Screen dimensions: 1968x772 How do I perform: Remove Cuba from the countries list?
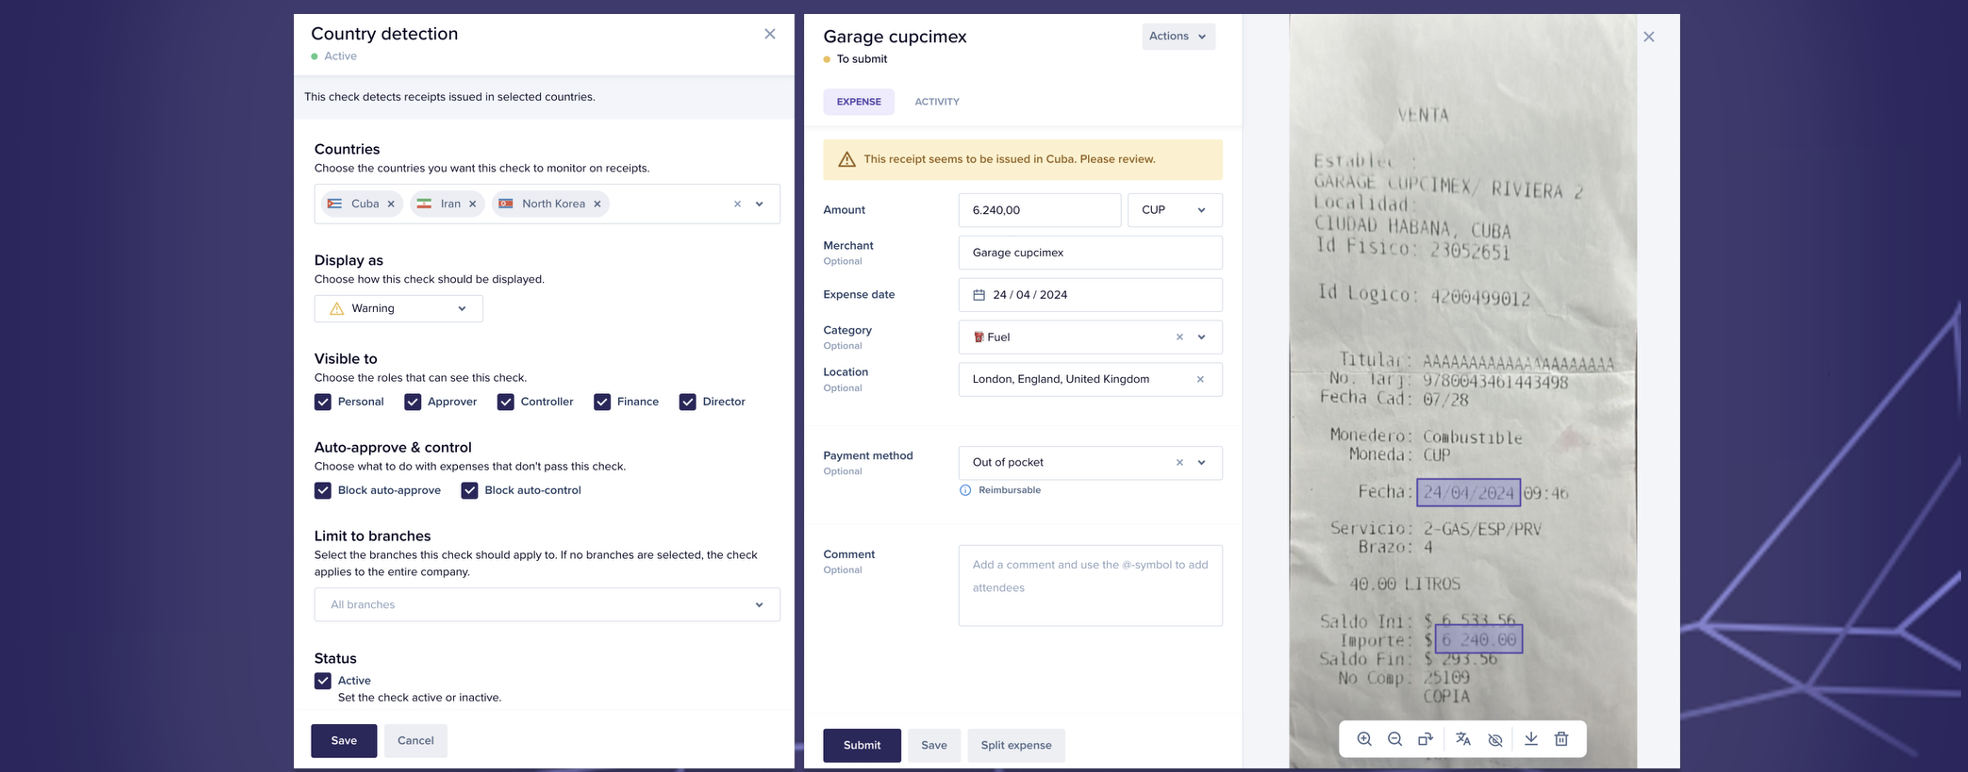391,204
